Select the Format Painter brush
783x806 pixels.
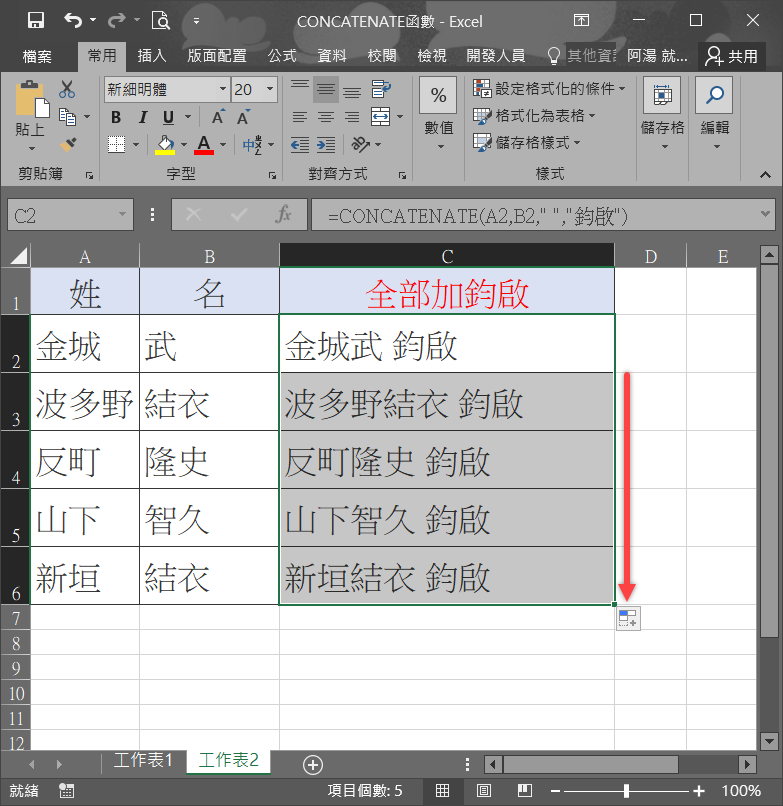68,144
